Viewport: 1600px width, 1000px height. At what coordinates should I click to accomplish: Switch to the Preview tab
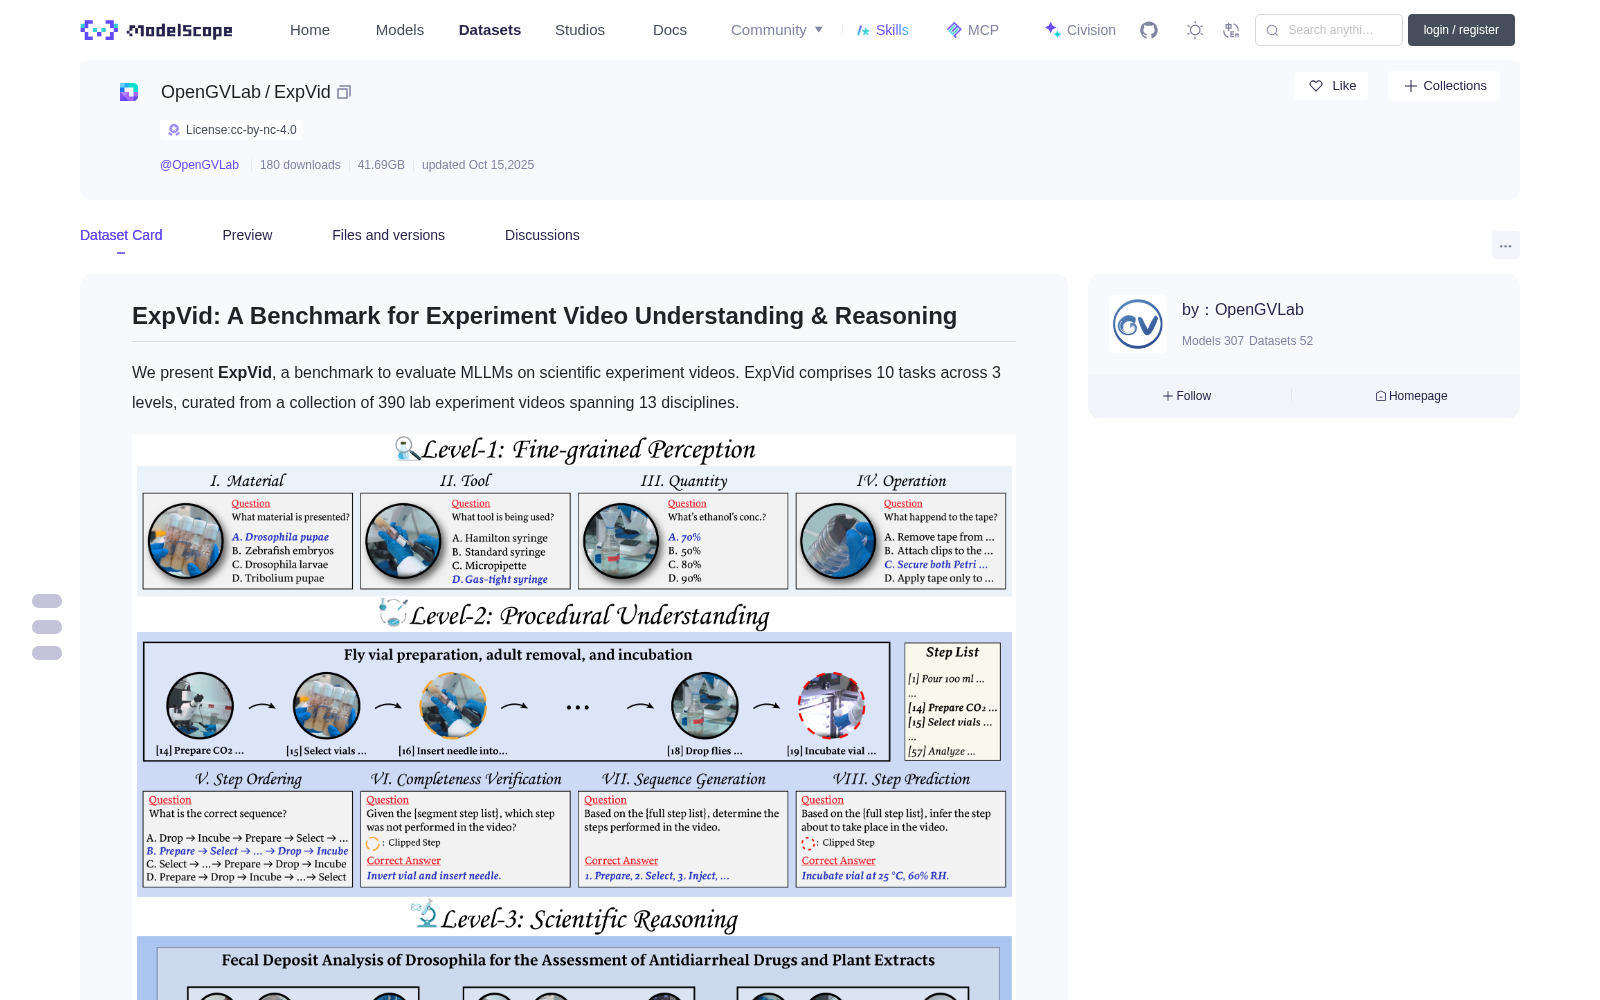[247, 235]
